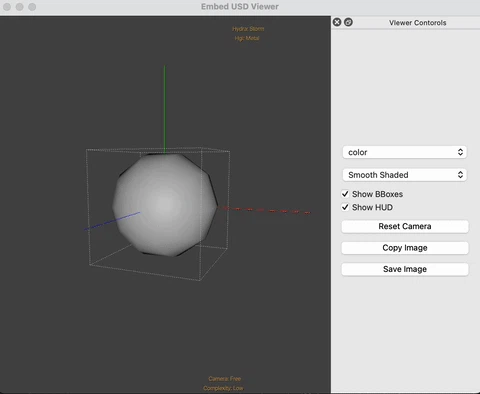
Task: Click the gray sphere in the viewport
Action: (x=165, y=204)
